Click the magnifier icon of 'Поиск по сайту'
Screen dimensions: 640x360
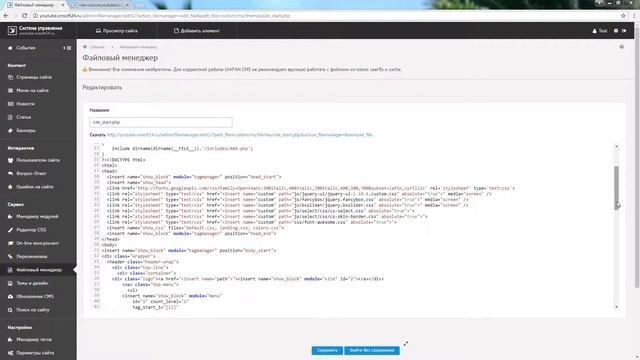[10, 310]
